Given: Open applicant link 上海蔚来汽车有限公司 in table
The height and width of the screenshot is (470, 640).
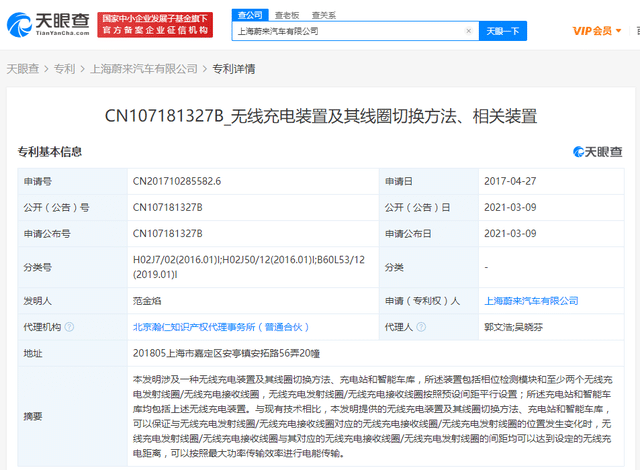Looking at the screenshot, I should click(x=531, y=300).
